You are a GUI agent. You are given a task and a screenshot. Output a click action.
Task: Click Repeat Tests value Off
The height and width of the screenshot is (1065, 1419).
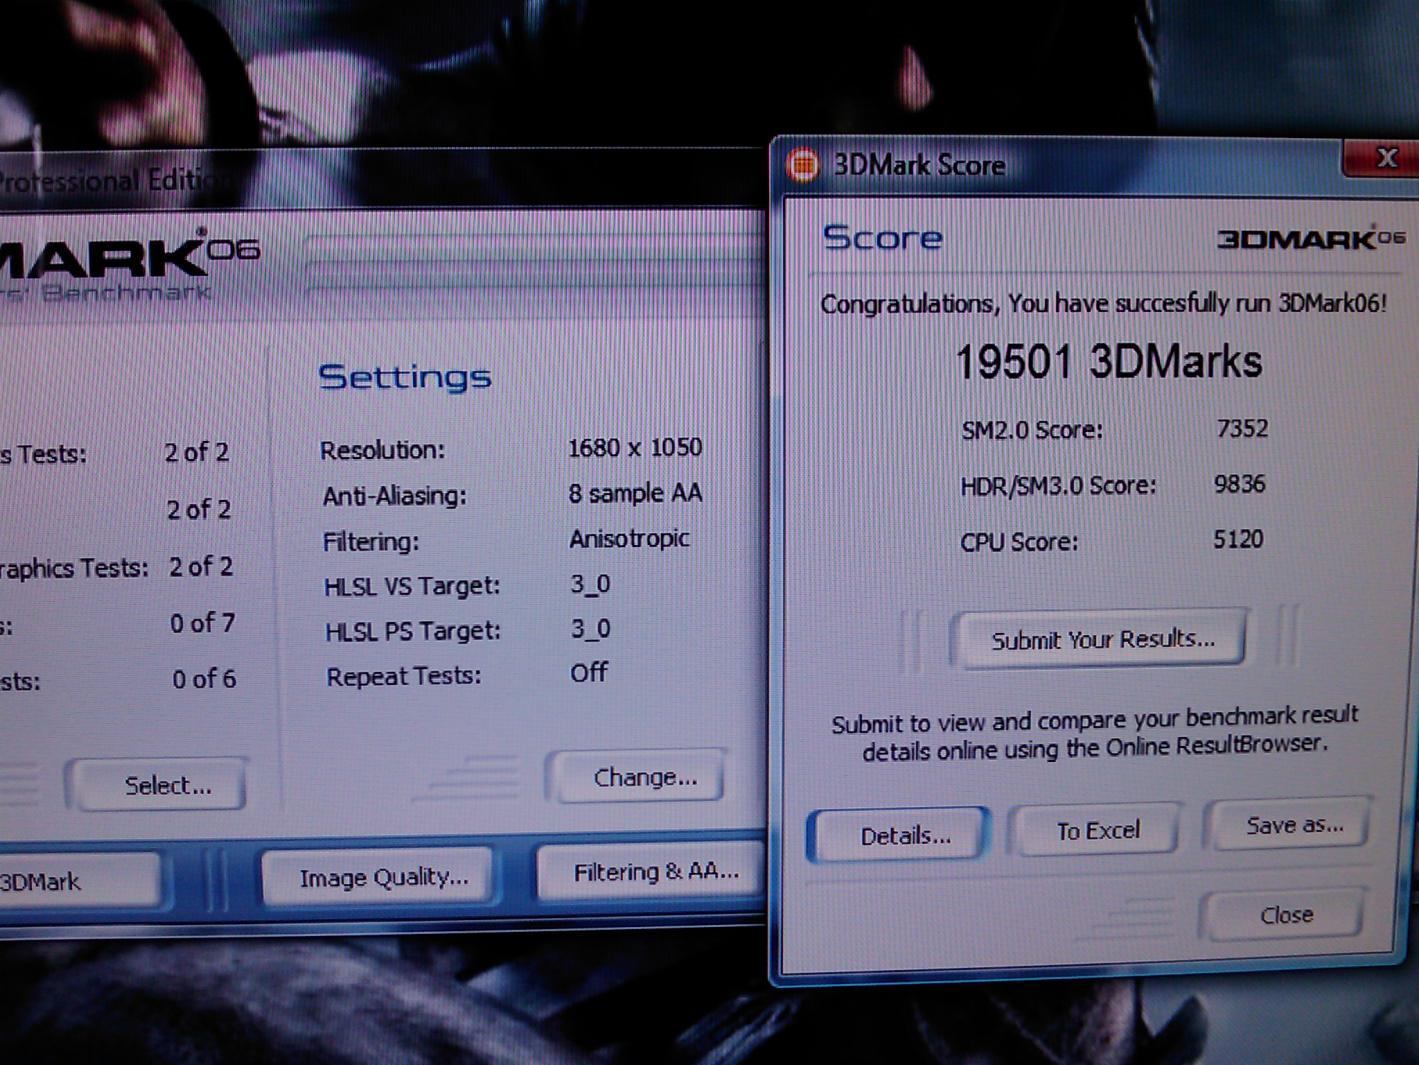(x=589, y=672)
